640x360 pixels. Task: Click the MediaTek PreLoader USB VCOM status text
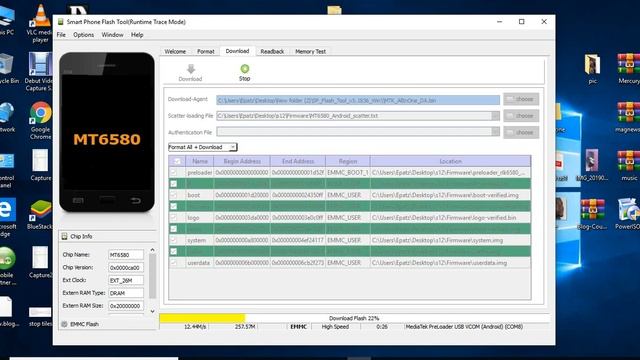pos(464,327)
